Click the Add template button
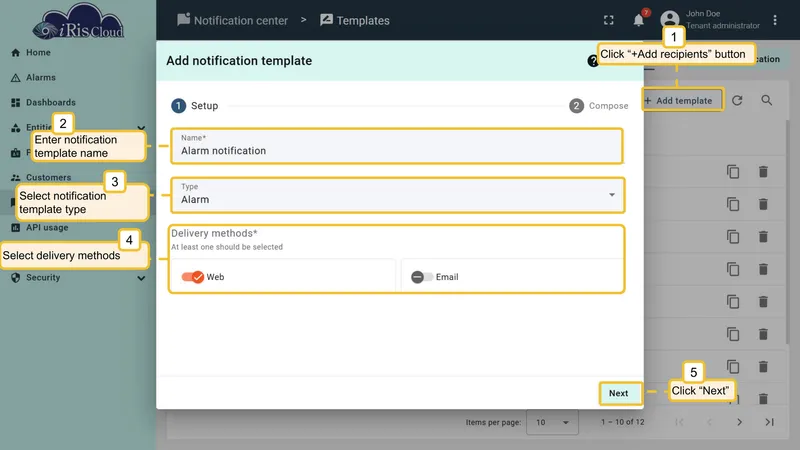Viewport: 800px width, 450px height. (x=683, y=101)
